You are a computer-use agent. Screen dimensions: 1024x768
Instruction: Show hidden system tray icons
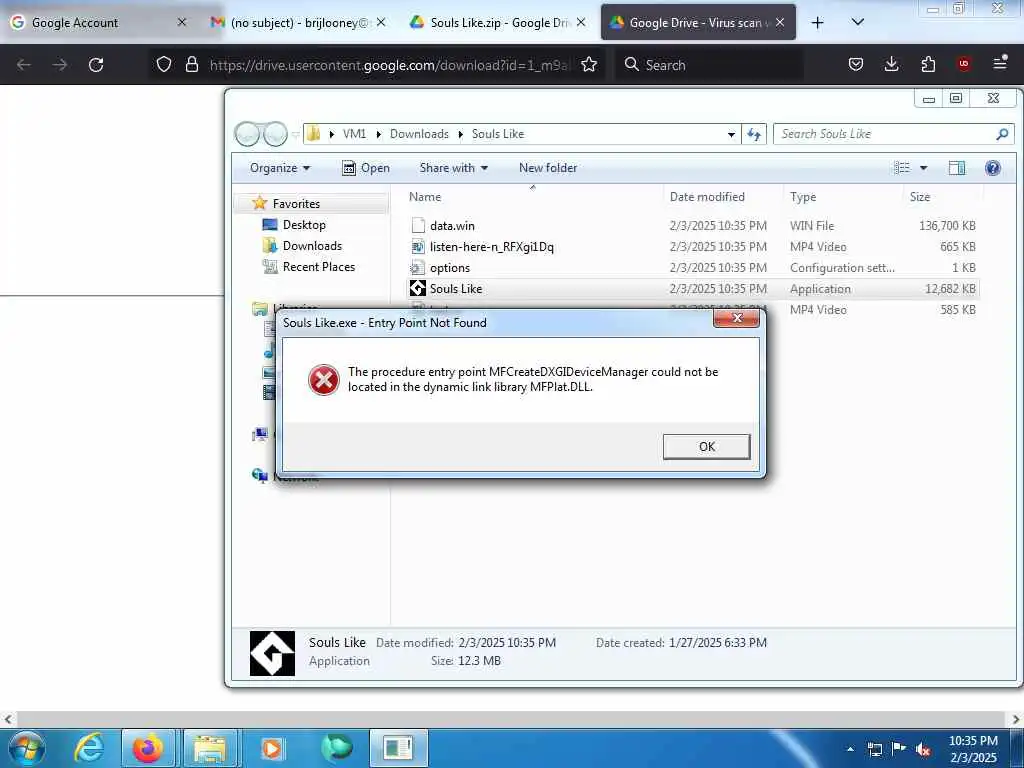pos(850,749)
